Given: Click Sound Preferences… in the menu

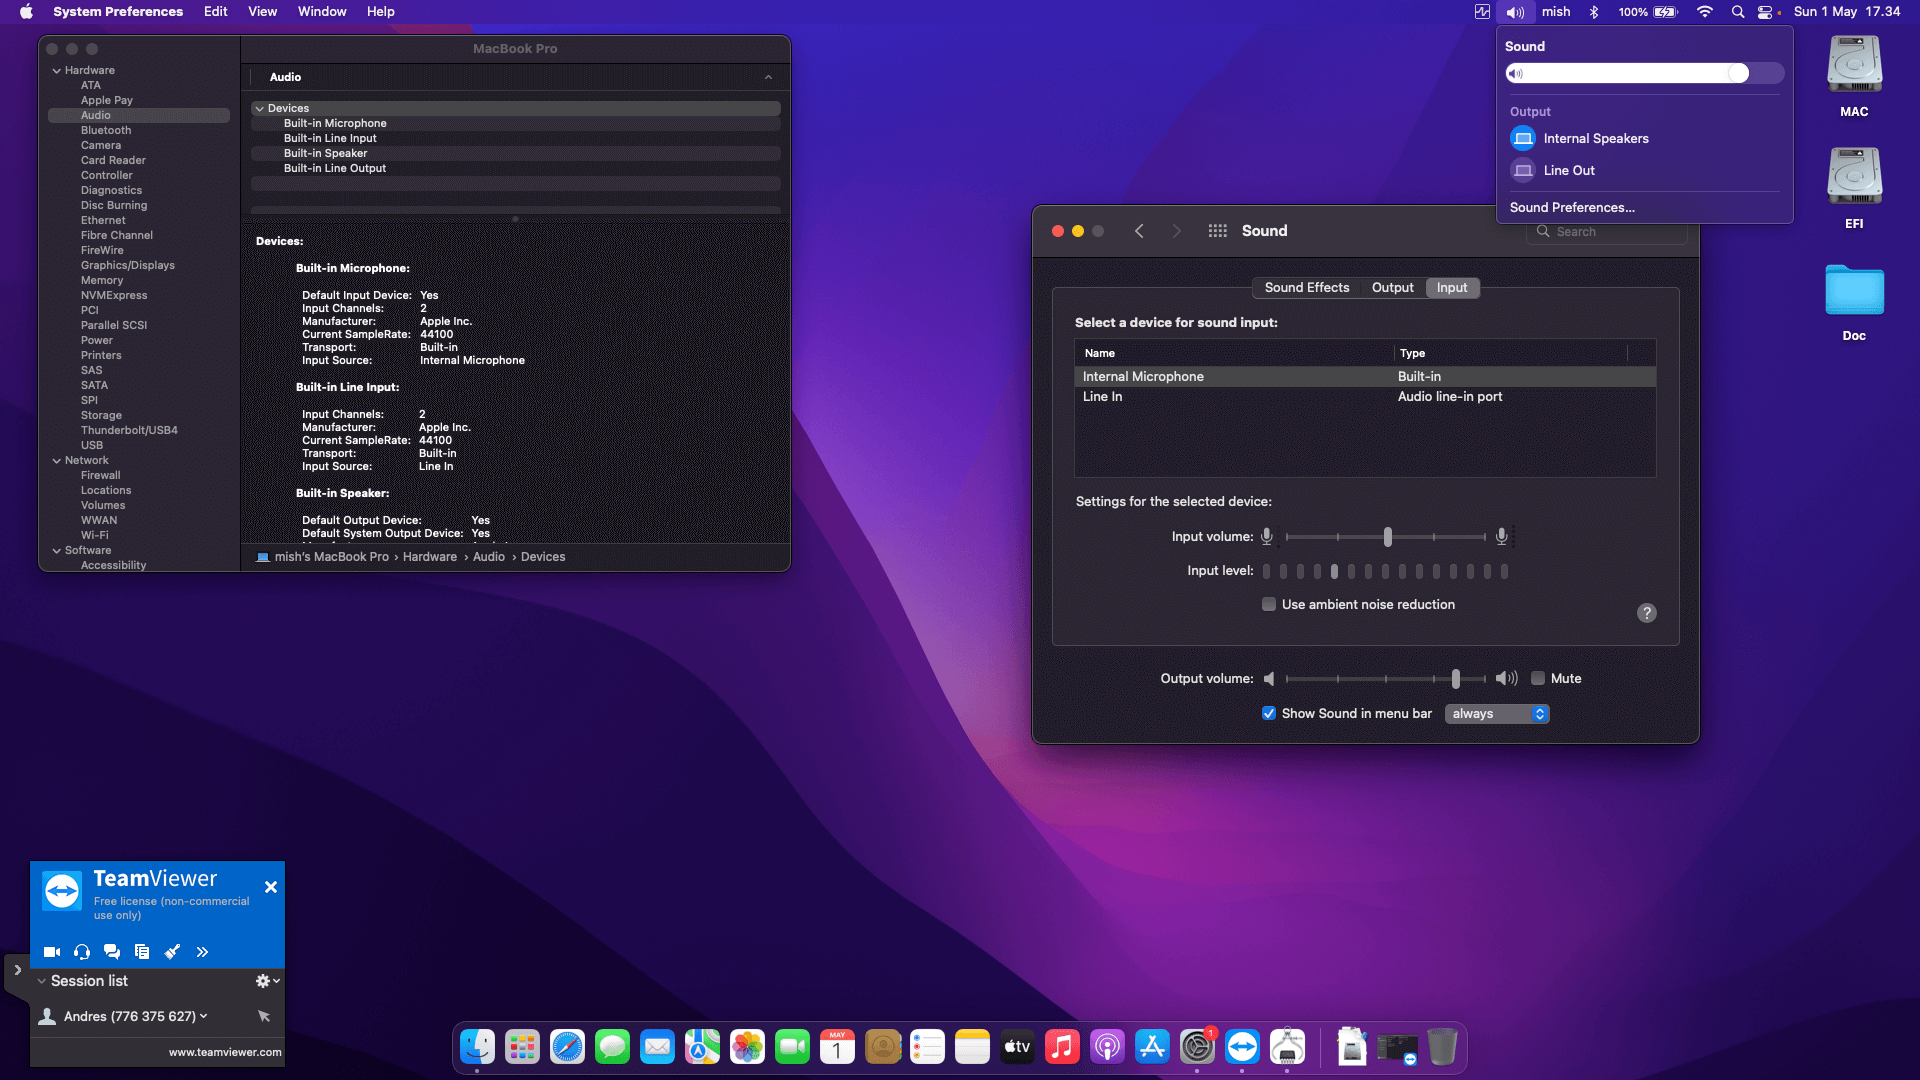Looking at the screenshot, I should (x=1572, y=207).
